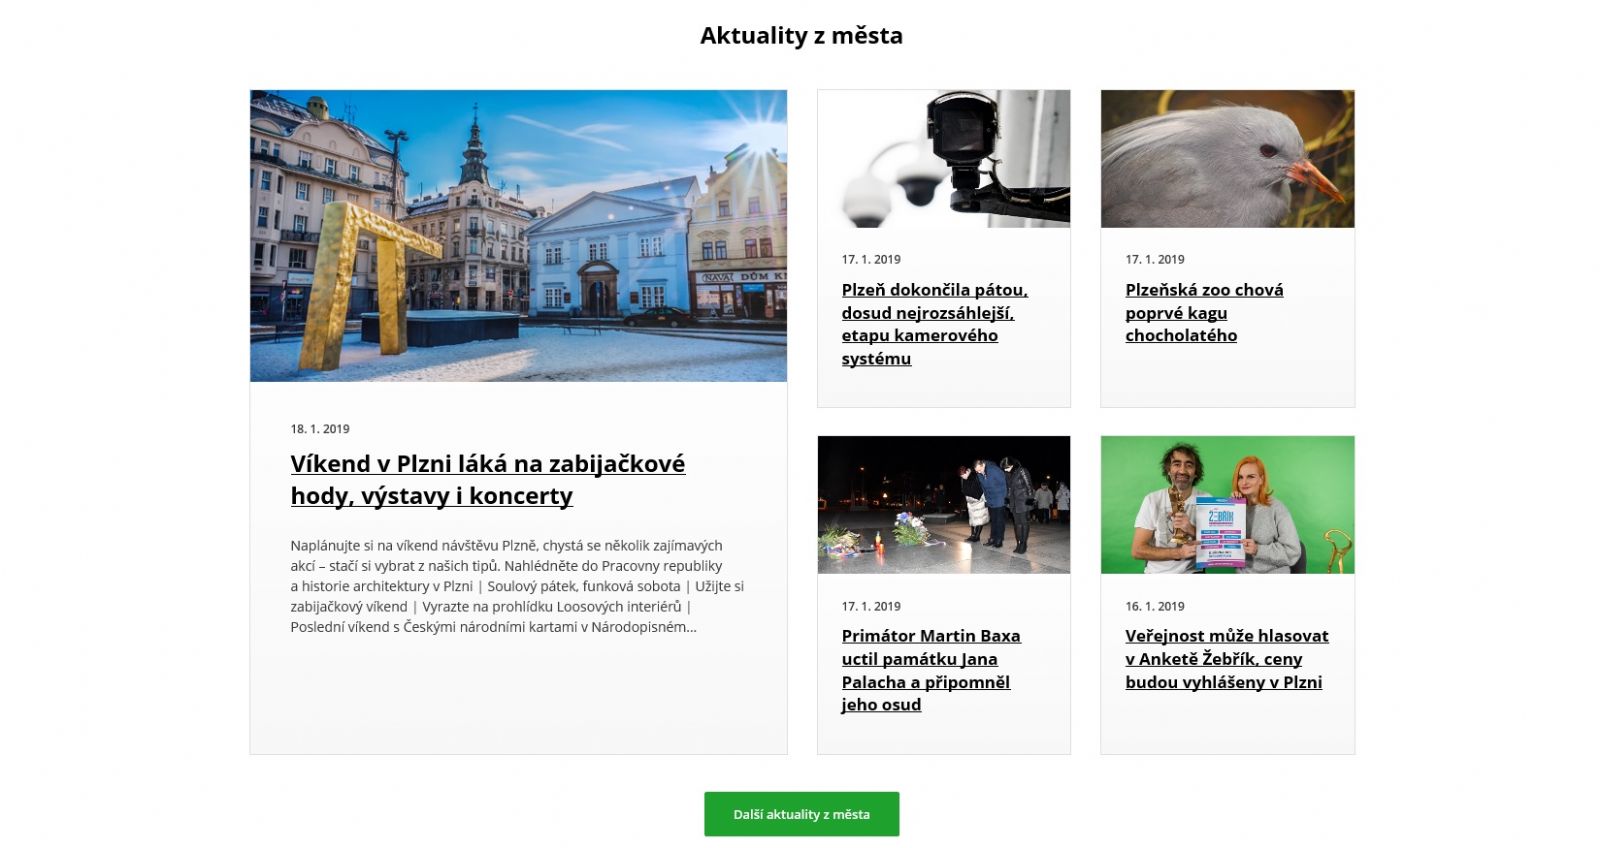This screenshot has height=848, width=1600.
Task: Read 'Plzeňská zoo chová poprvé kagu chocholatého'
Action: coord(1204,313)
